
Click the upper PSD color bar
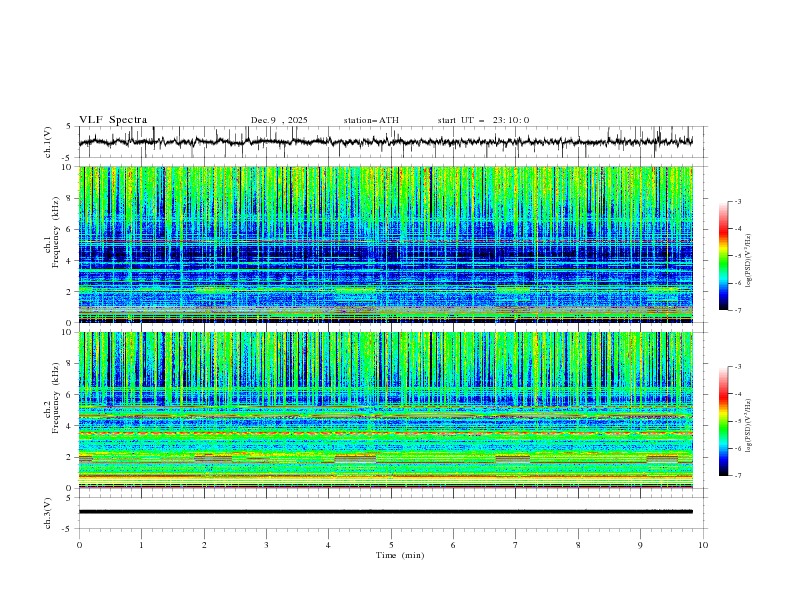coord(723,256)
